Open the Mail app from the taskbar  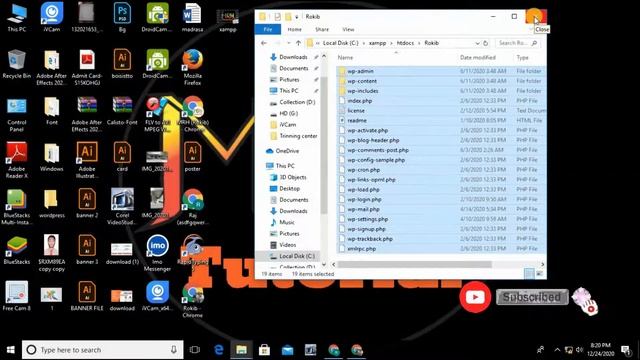pyautogui.click(x=287, y=350)
